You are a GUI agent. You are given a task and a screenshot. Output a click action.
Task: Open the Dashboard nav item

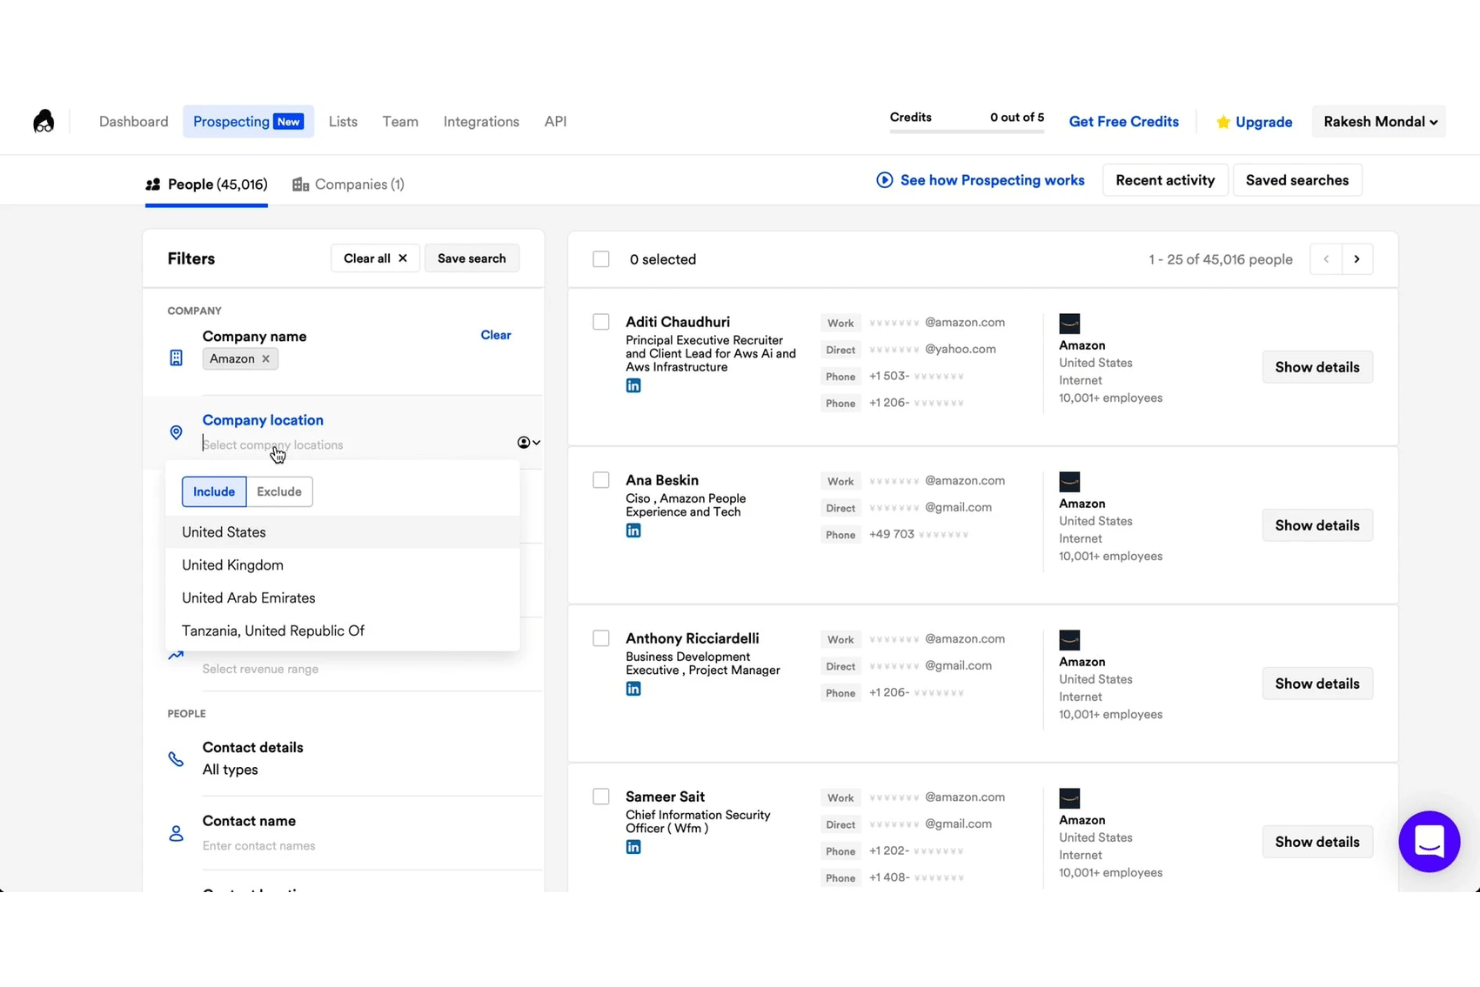[x=133, y=121]
